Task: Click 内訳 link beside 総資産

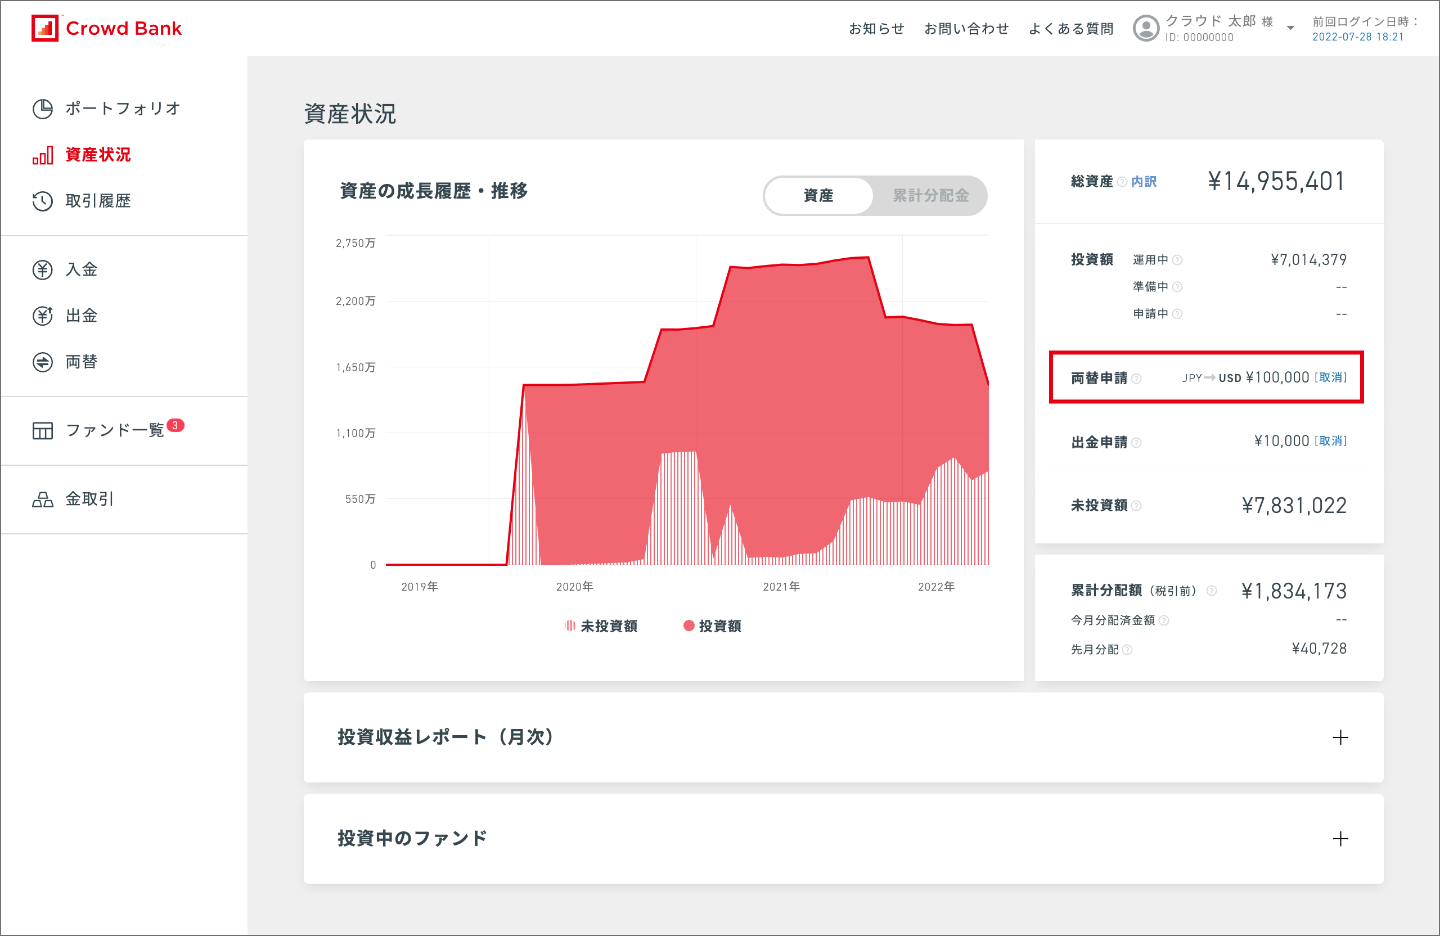Action: click(1144, 182)
